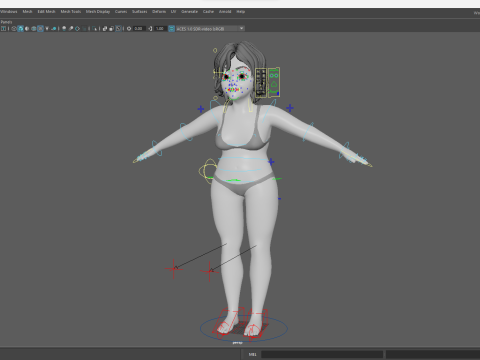This screenshot has width=480, height=360.
Task: Toggle screen space ambient occlusion icon
Action: (64, 29)
